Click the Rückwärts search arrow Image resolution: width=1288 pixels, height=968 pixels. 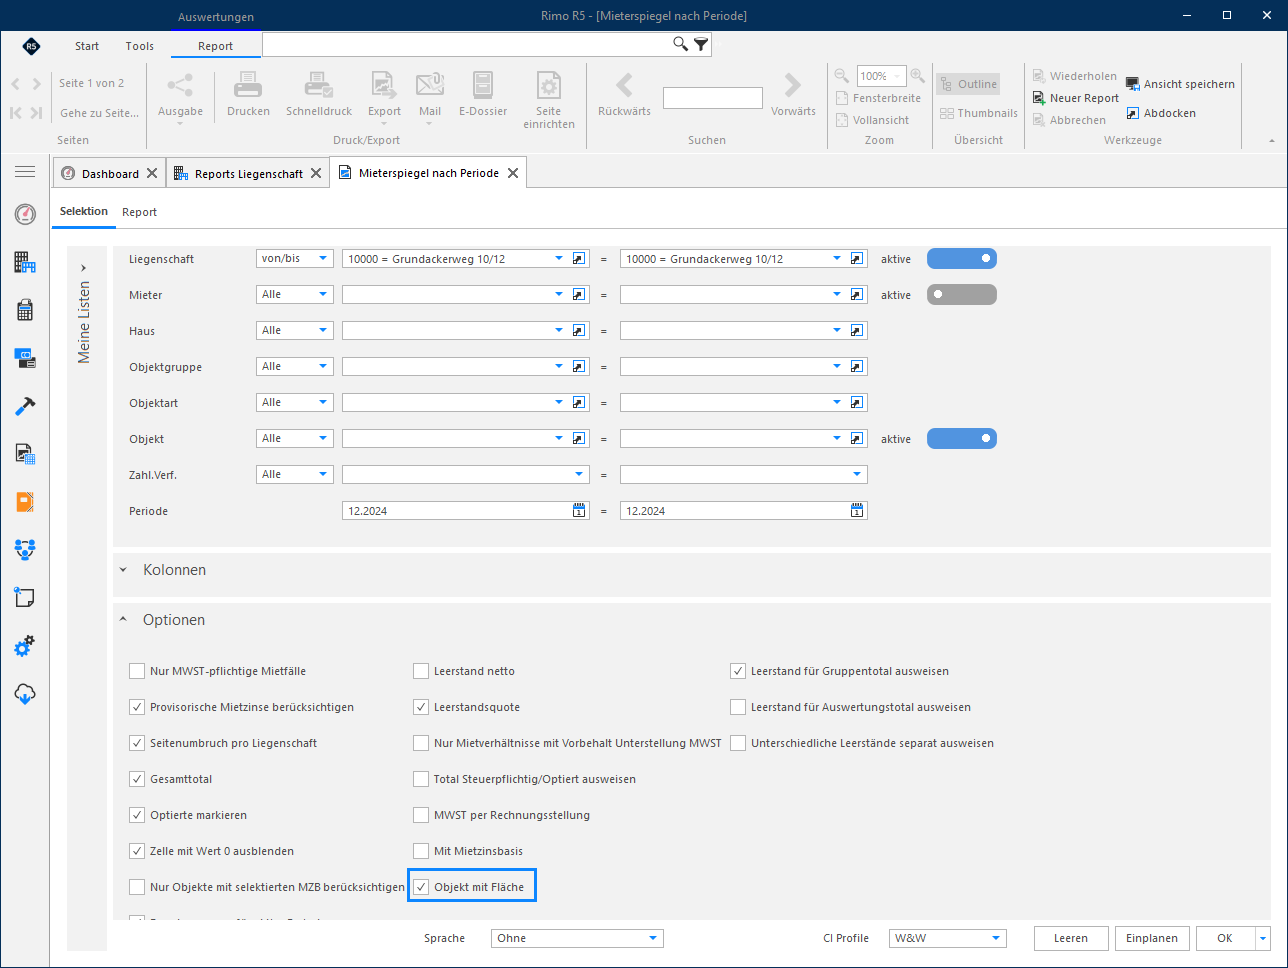click(x=624, y=85)
